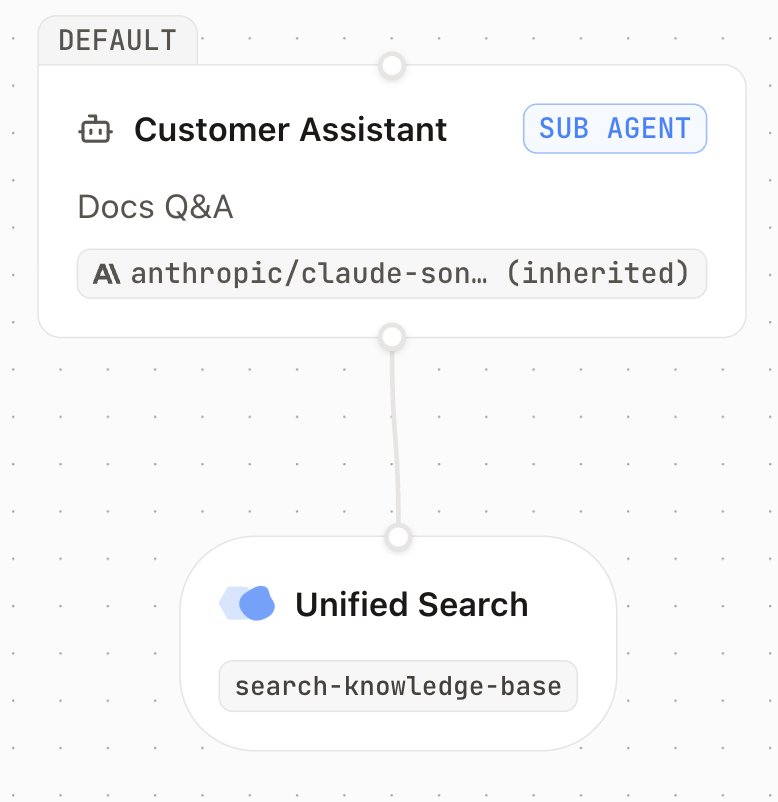Click the Anthropic logo in model chip
This screenshot has width=778, height=802.
point(106,274)
